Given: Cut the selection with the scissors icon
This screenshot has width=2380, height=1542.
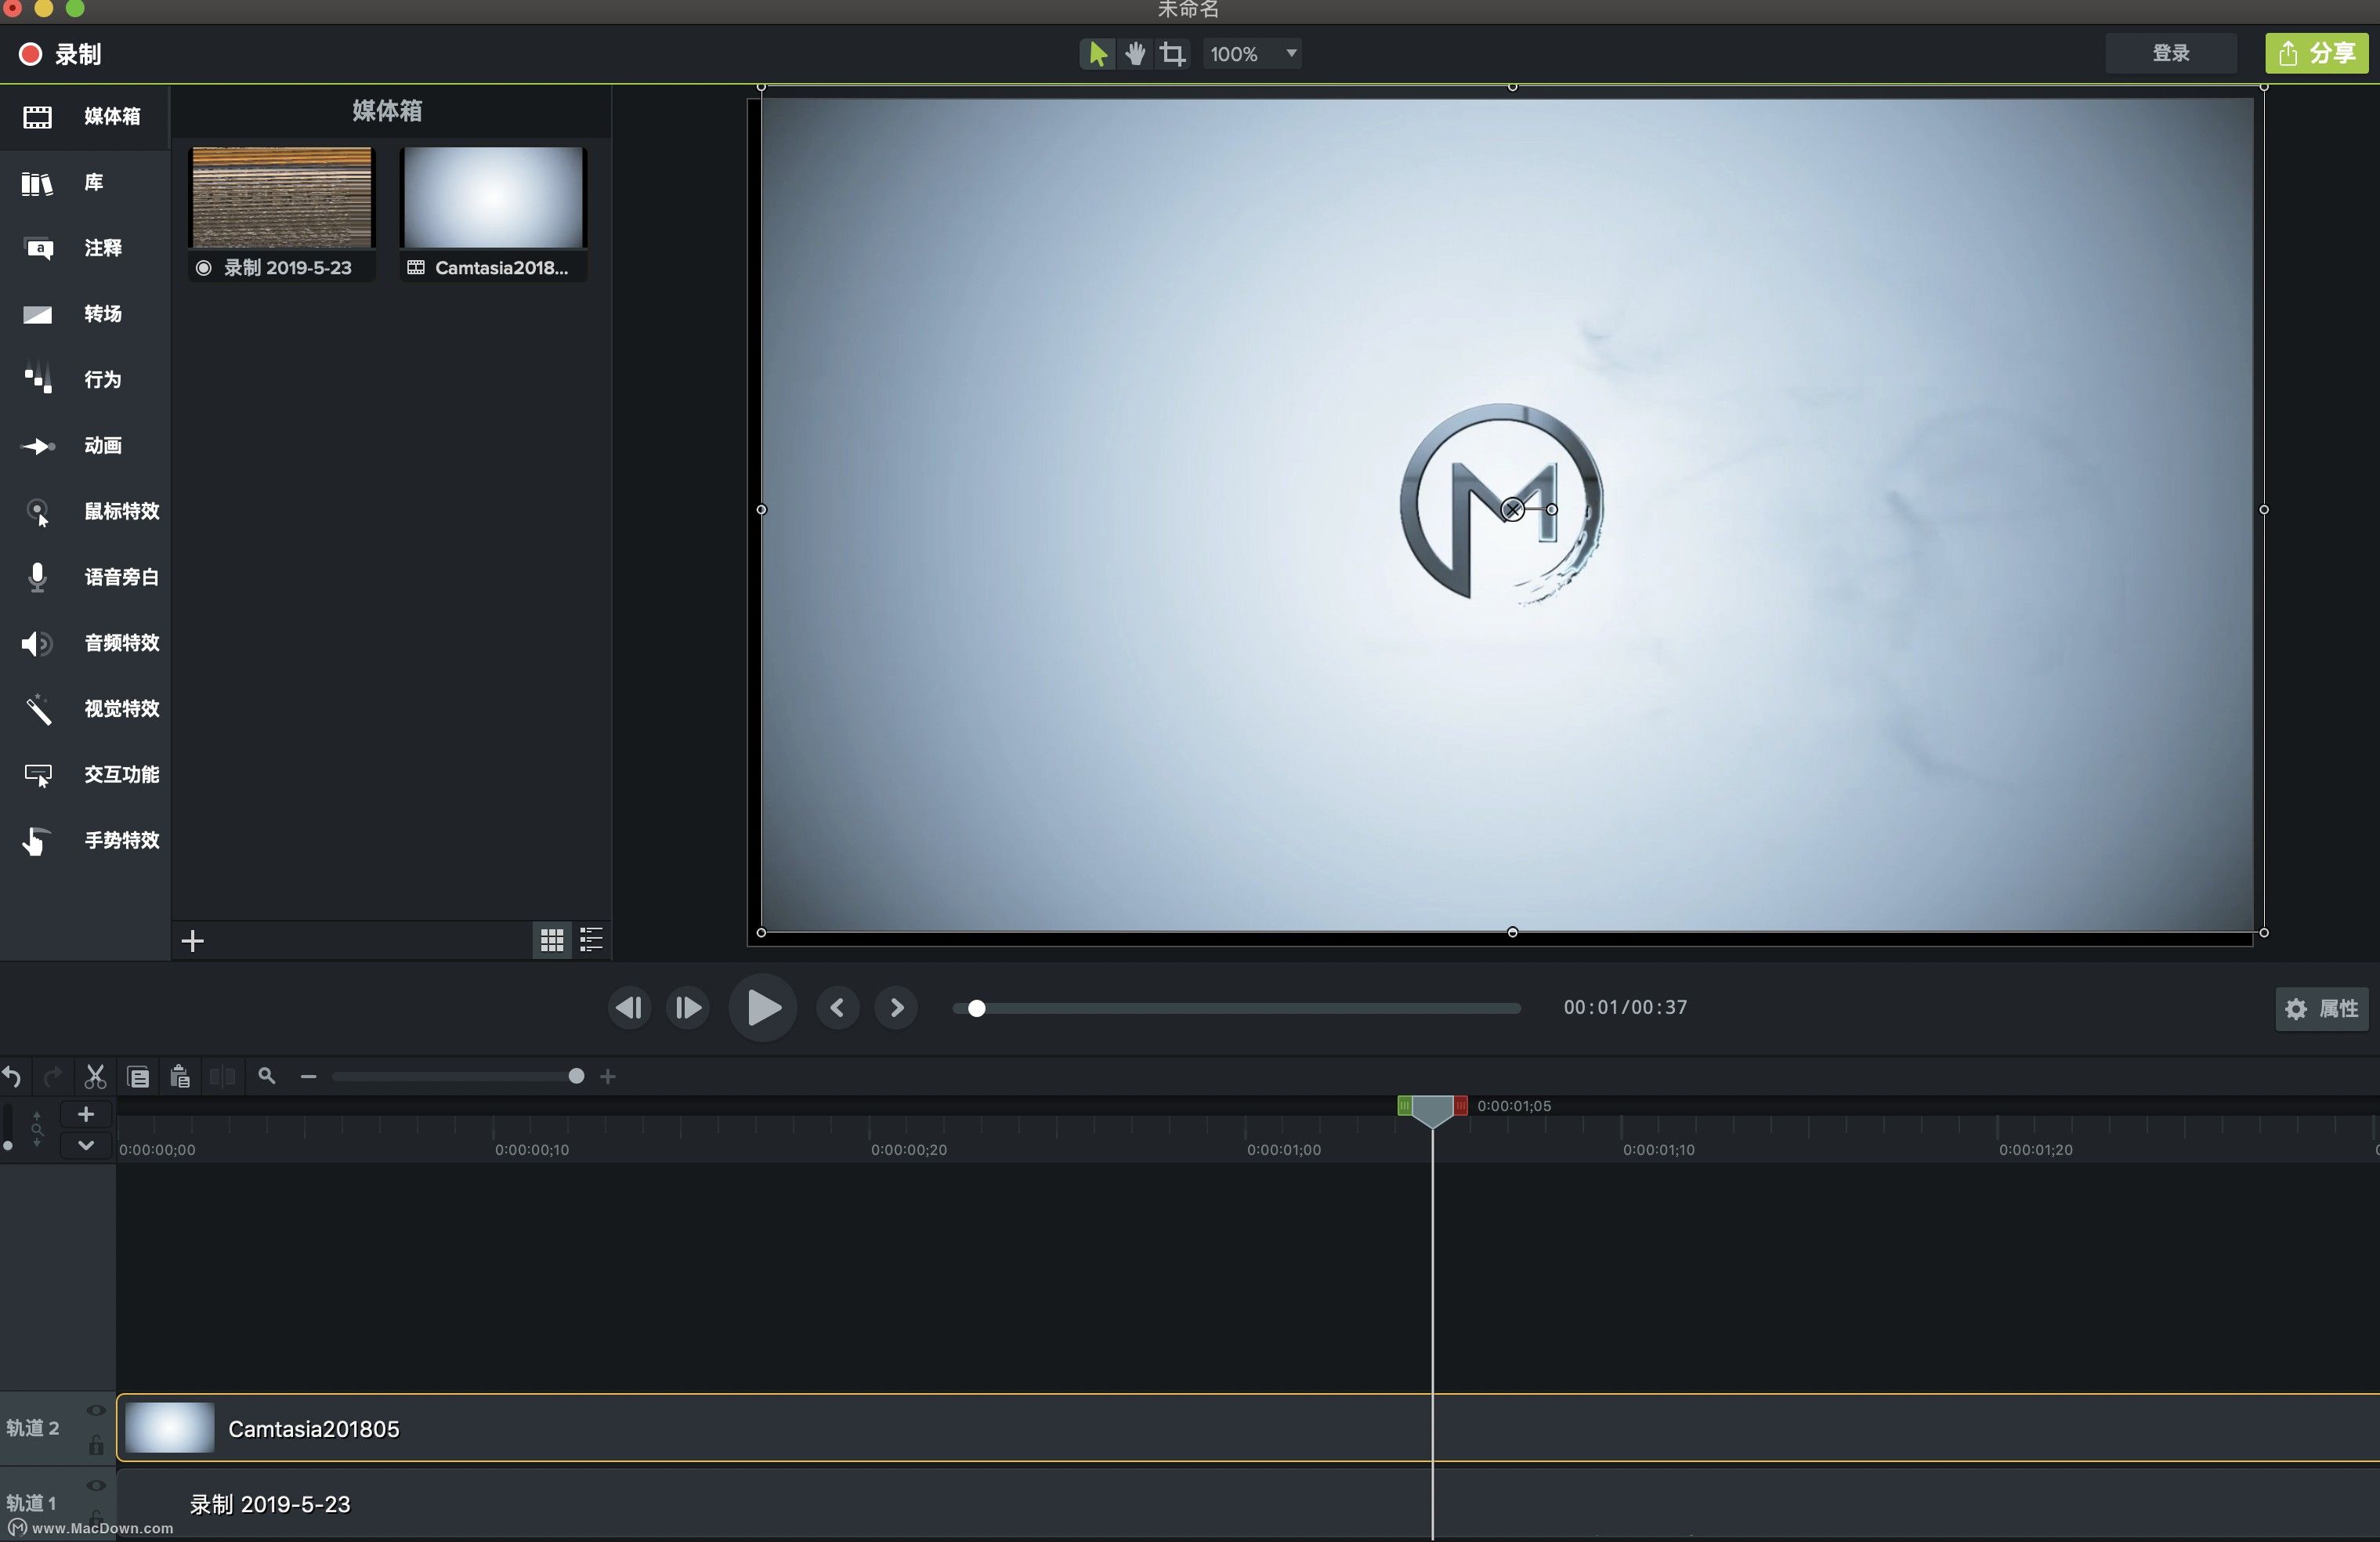Looking at the screenshot, I should pos(95,1077).
